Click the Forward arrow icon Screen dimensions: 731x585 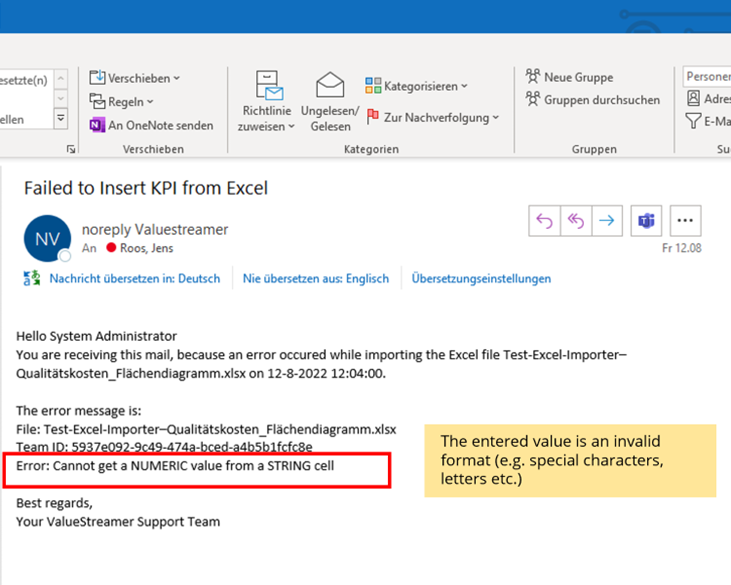pos(606,222)
